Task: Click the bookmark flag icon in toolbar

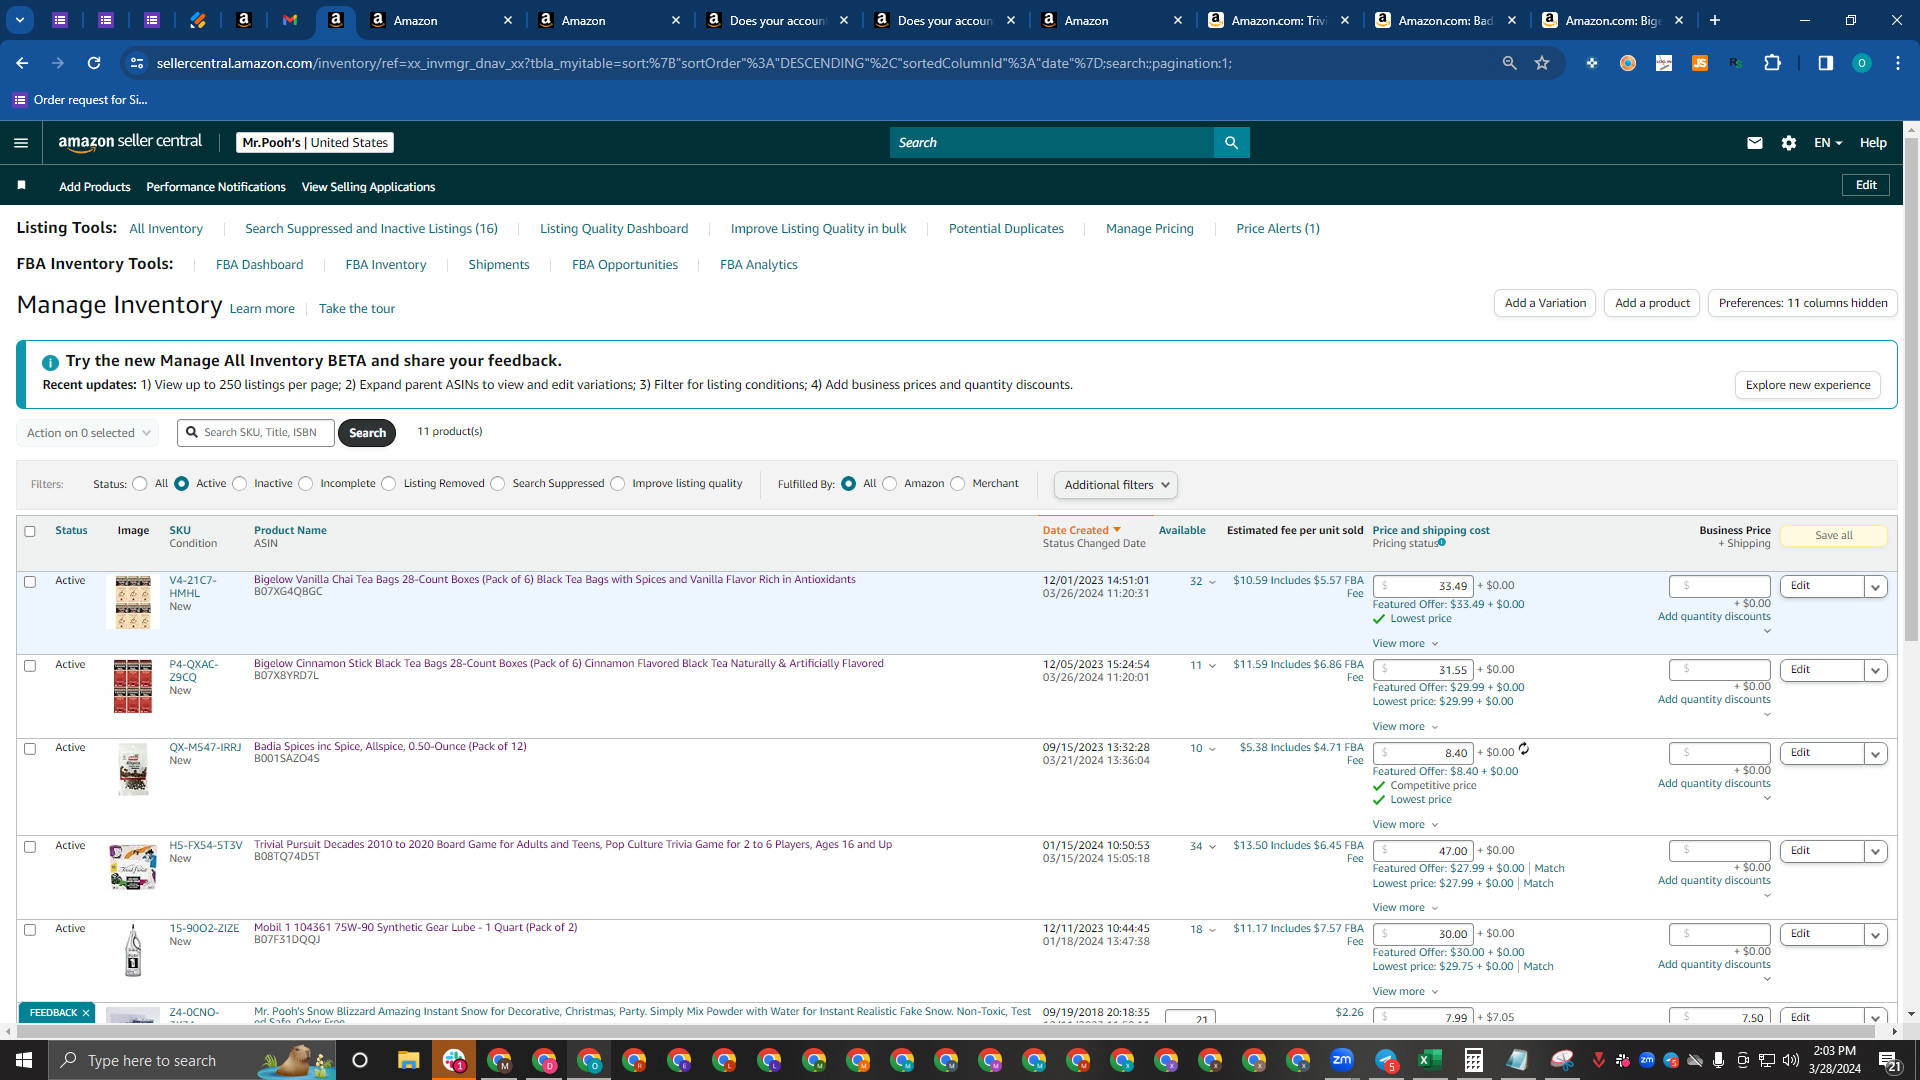Action: [x=22, y=186]
